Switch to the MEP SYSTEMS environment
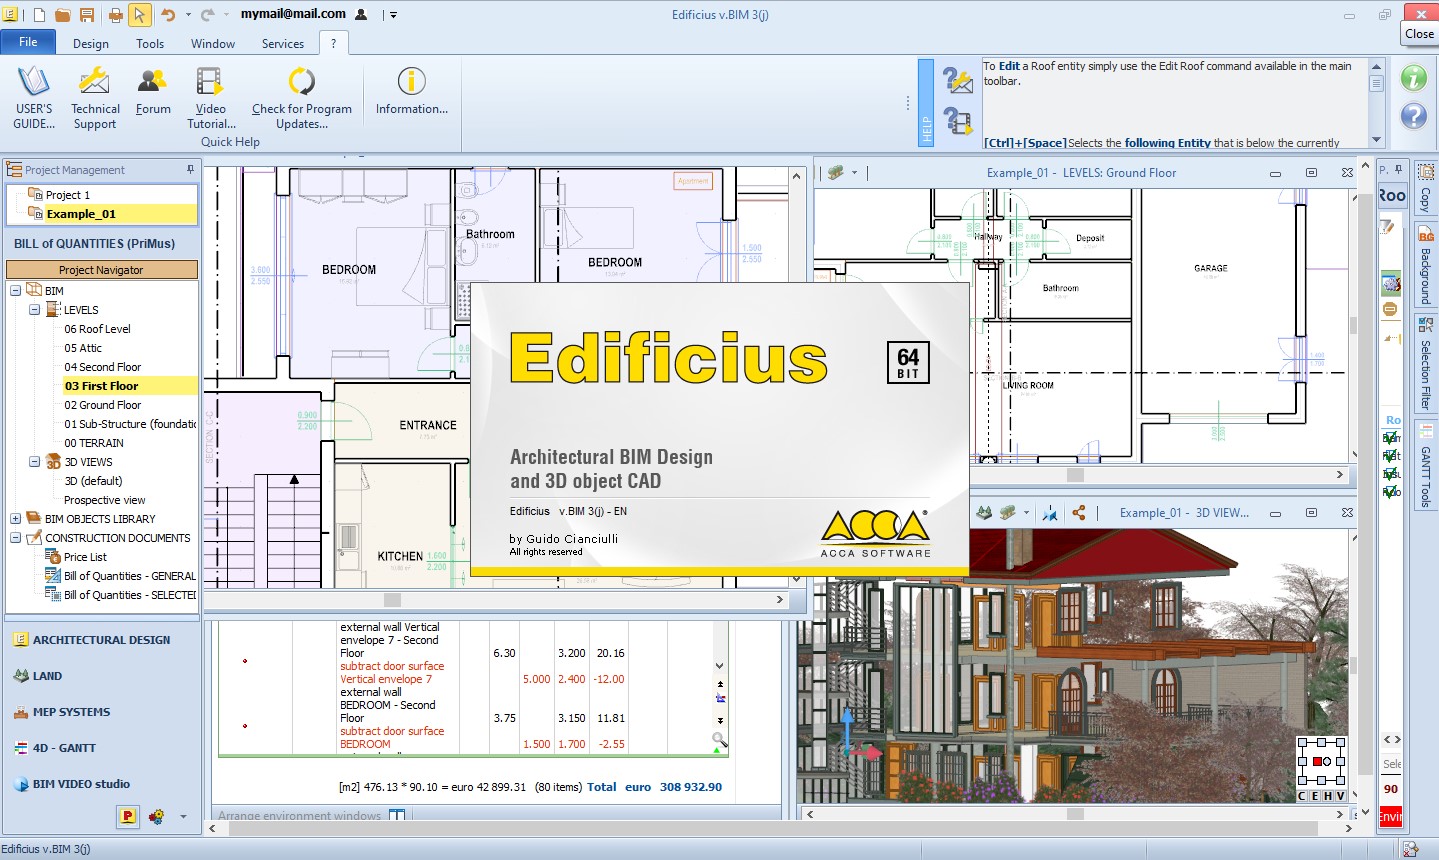Screen dimensions: 1439x860 [61, 712]
